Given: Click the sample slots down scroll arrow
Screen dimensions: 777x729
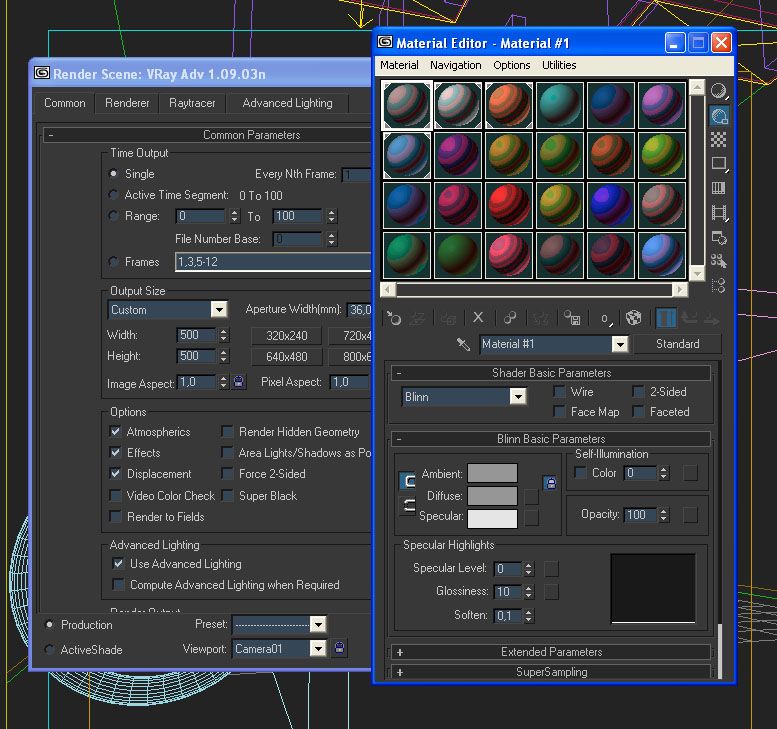Looking at the screenshot, I should pyautogui.click(x=697, y=274).
